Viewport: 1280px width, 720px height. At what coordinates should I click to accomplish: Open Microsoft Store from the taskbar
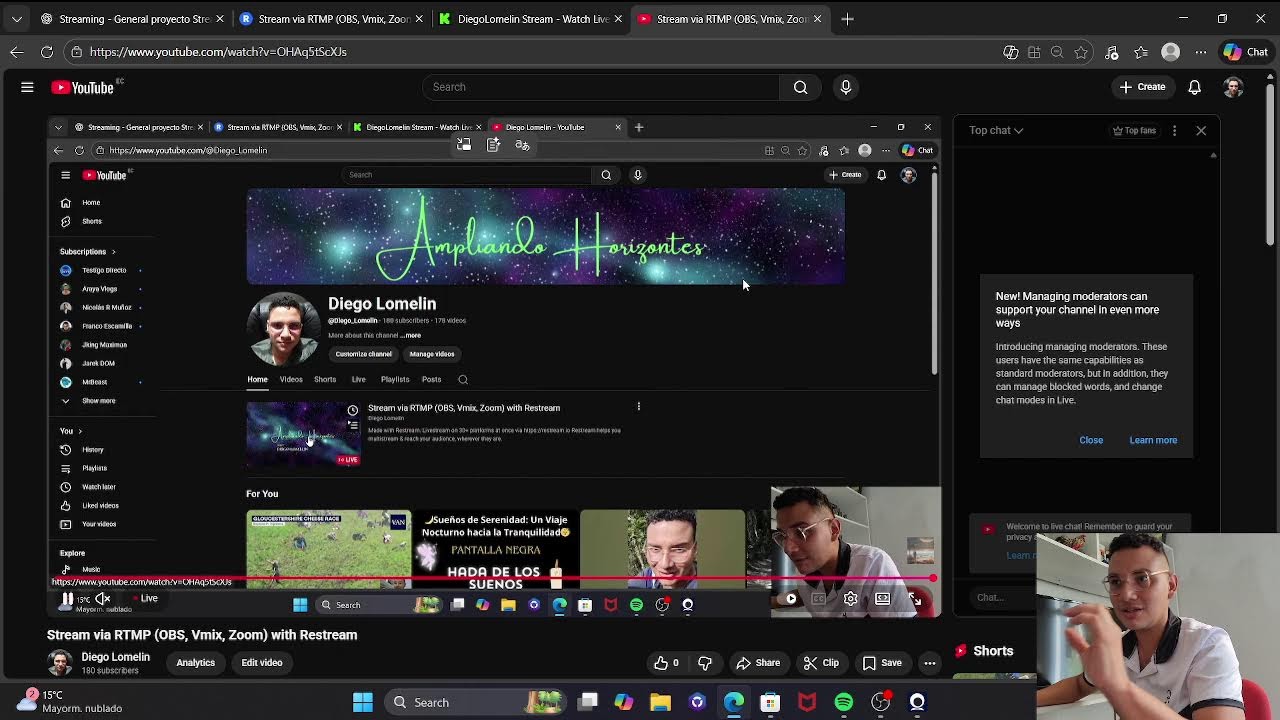[770, 702]
